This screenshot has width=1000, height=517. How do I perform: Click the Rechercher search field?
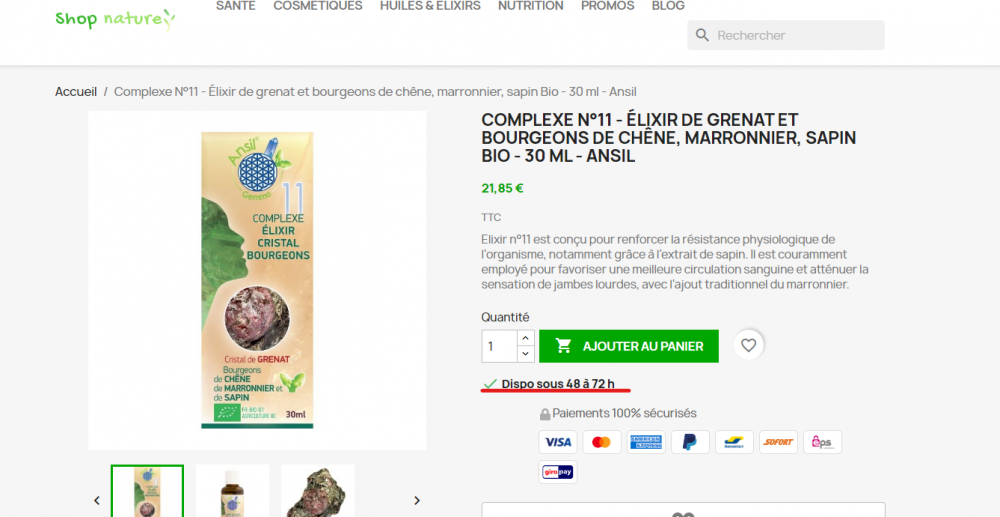click(x=786, y=35)
